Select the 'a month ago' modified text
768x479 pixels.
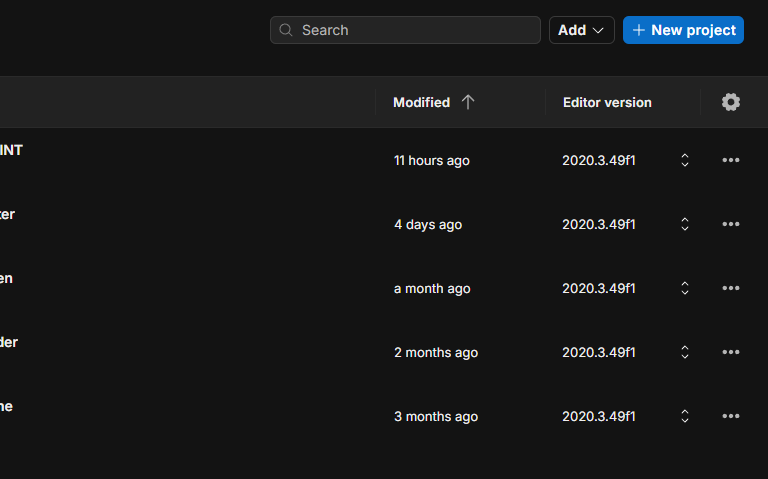pyautogui.click(x=432, y=288)
